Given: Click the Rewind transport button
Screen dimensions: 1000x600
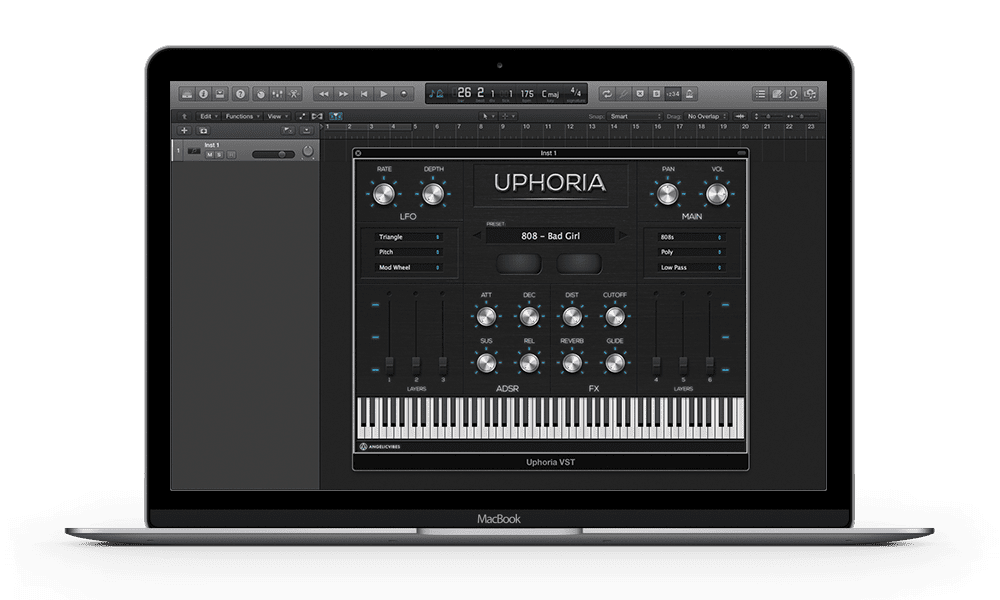Looking at the screenshot, I should coord(324,94).
